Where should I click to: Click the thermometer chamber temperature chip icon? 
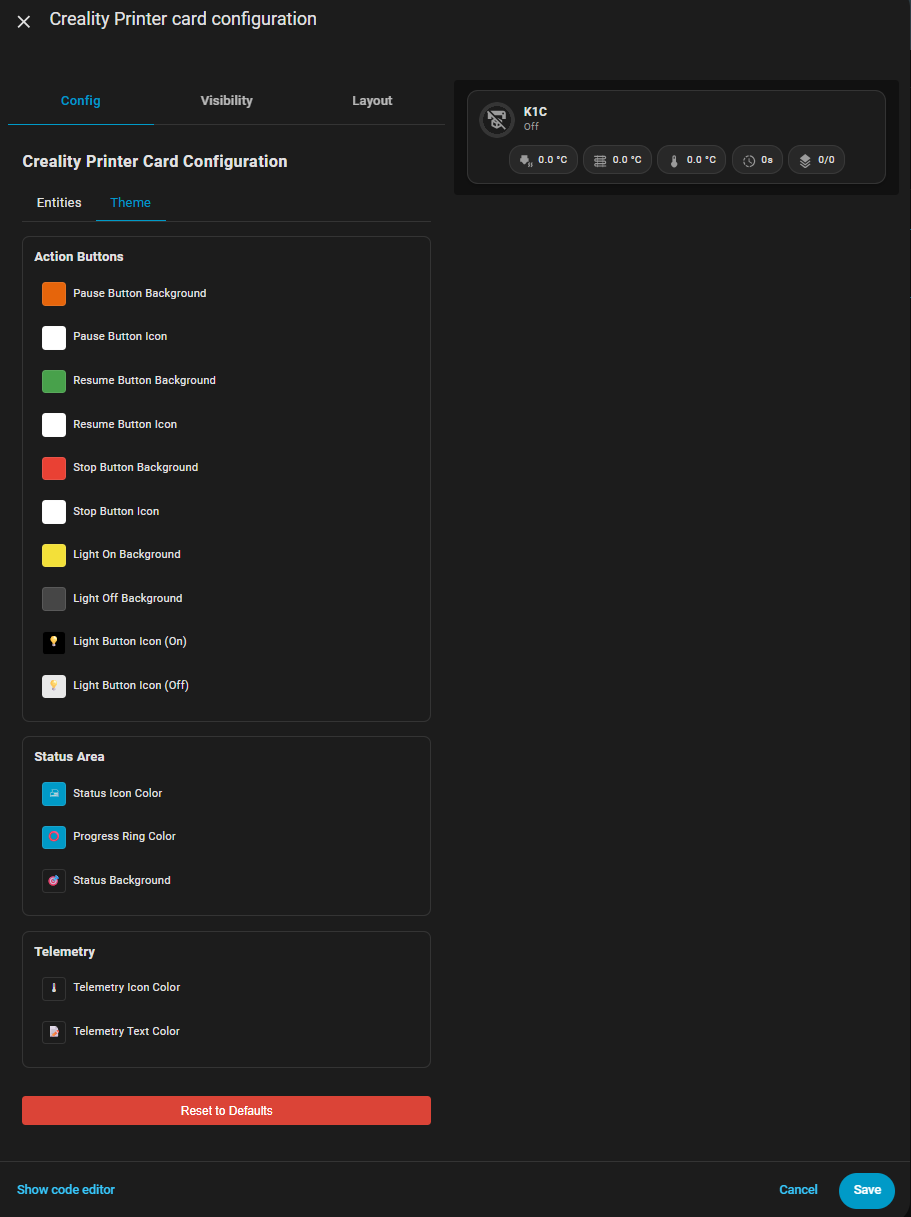coord(674,160)
